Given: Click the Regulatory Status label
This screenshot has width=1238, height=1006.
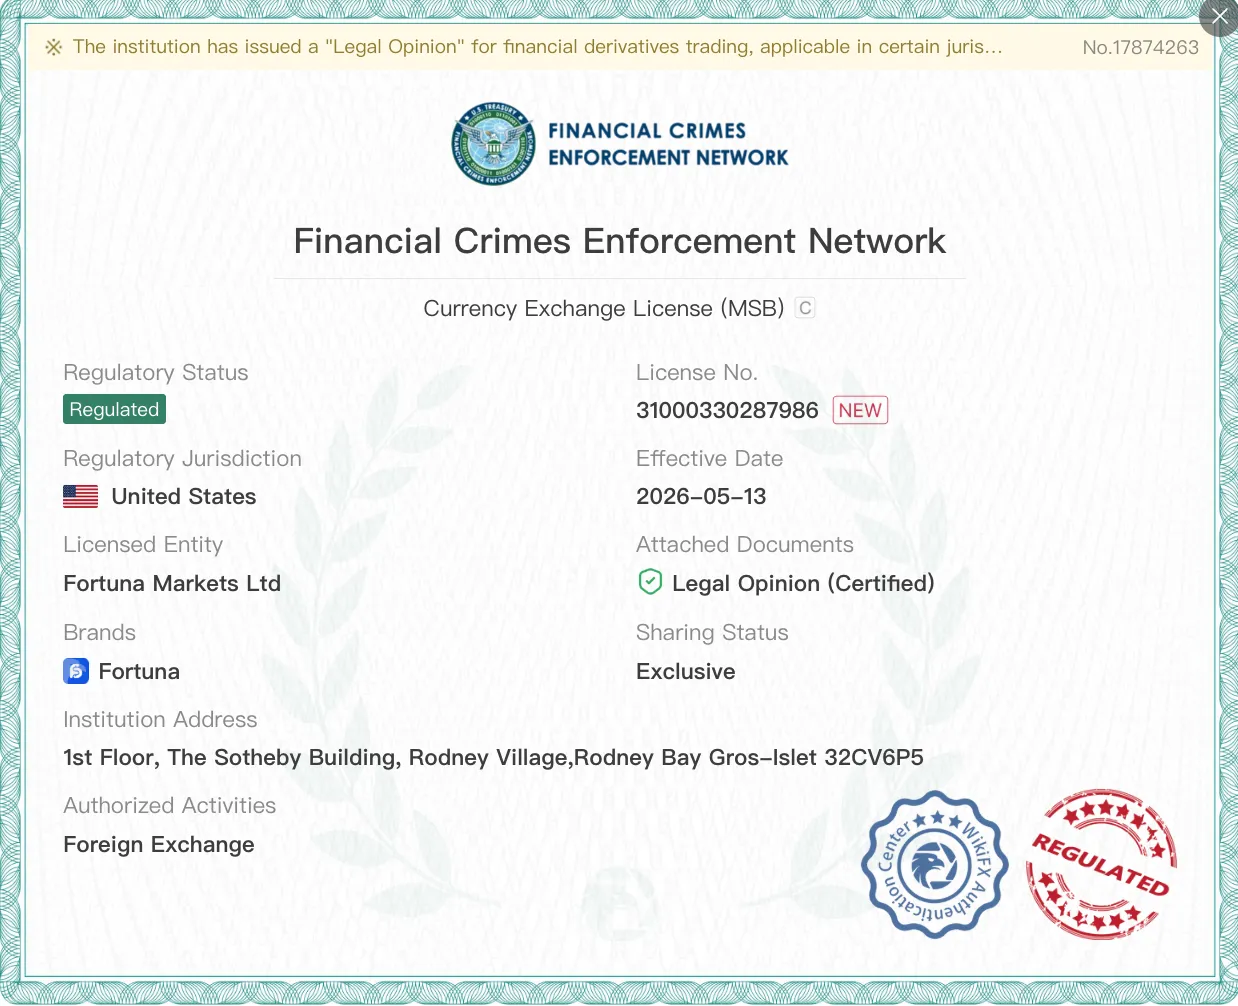Looking at the screenshot, I should tap(156, 372).
